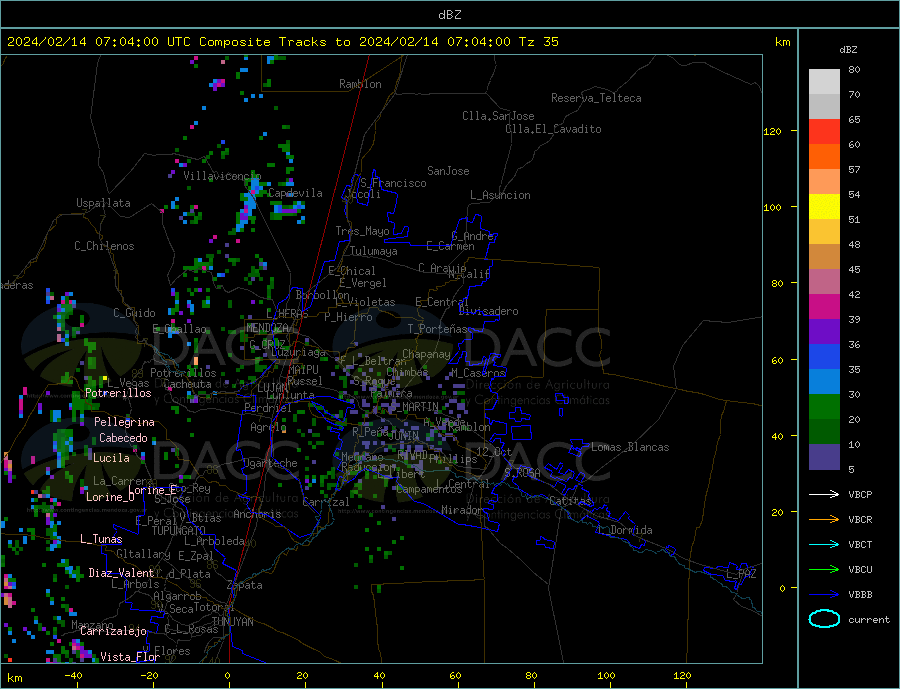Select the 65 dBZ red swatch
The height and width of the screenshot is (689, 900).
824,131
